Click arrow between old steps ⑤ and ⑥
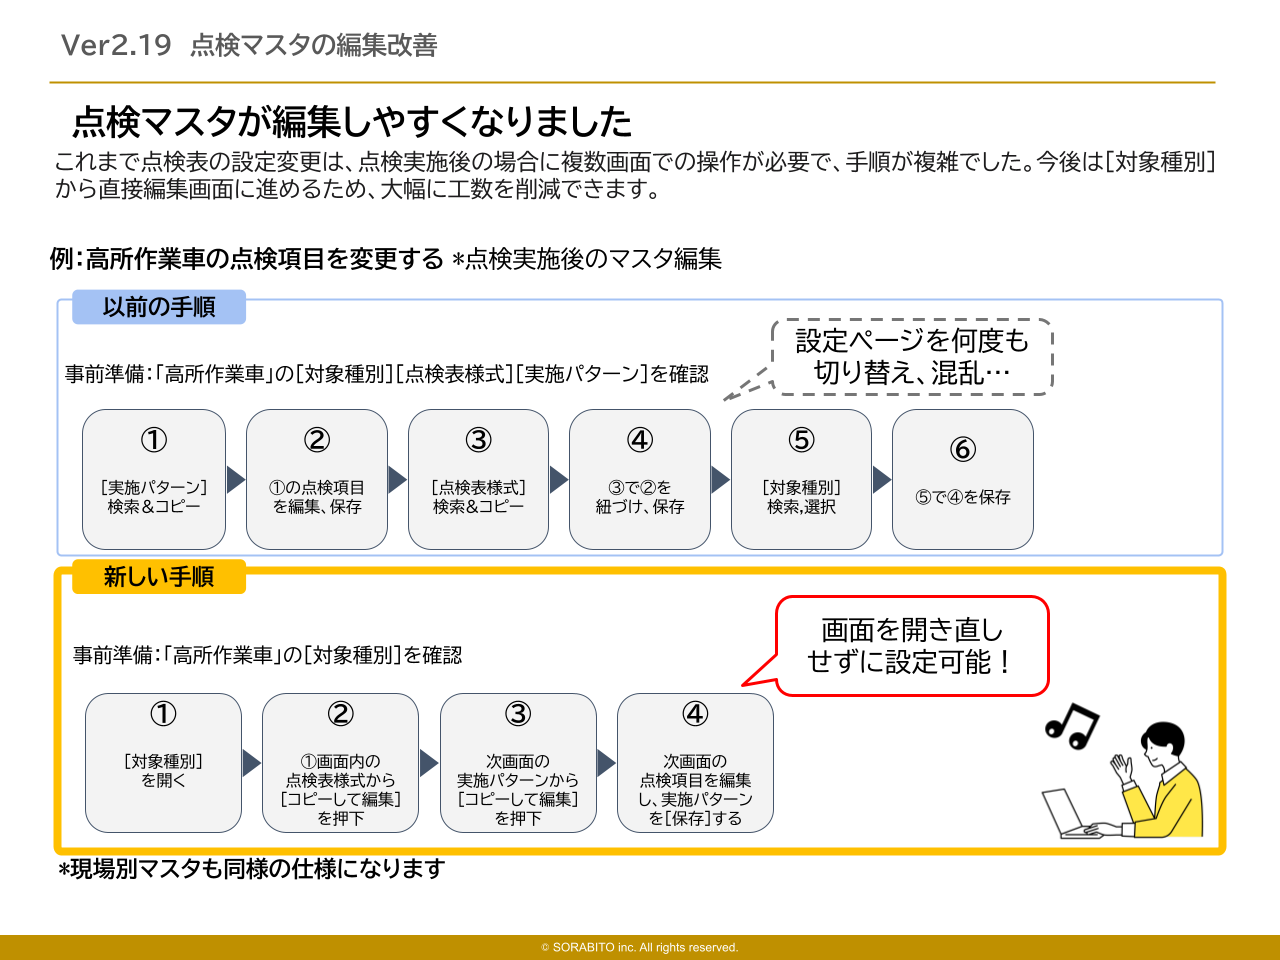The height and width of the screenshot is (960, 1280). pos(881,480)
